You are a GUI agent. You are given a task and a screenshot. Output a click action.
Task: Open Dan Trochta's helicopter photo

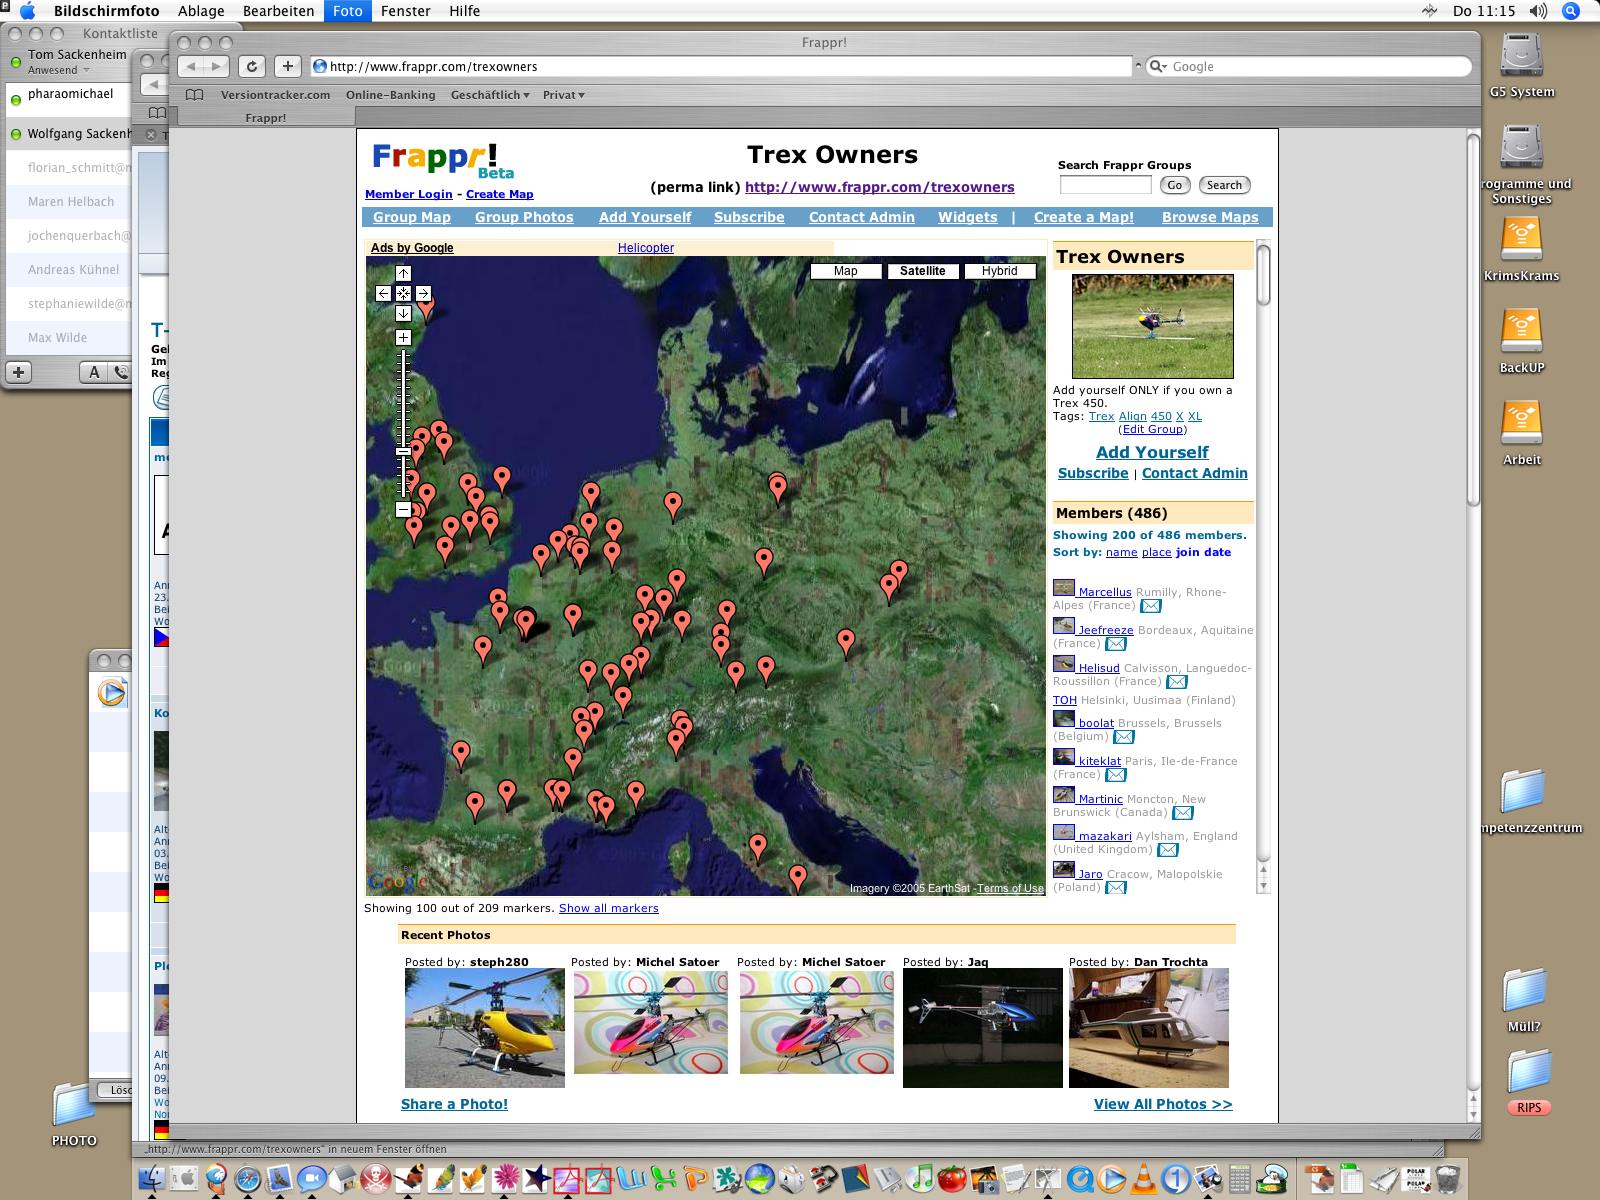coord(1149,1028)
